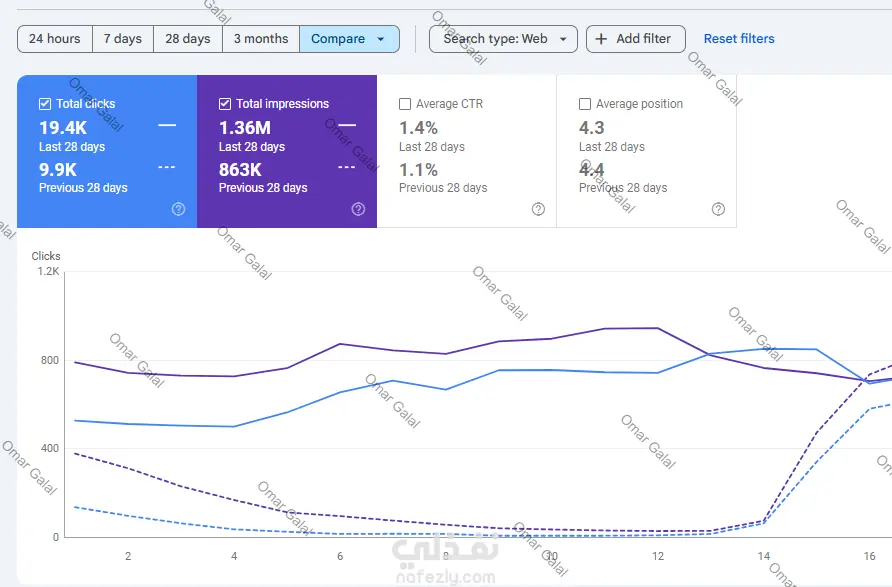Enable the Average CTR checkbox
This screenshot has width=892, height=587.
[x=405, y=104]
